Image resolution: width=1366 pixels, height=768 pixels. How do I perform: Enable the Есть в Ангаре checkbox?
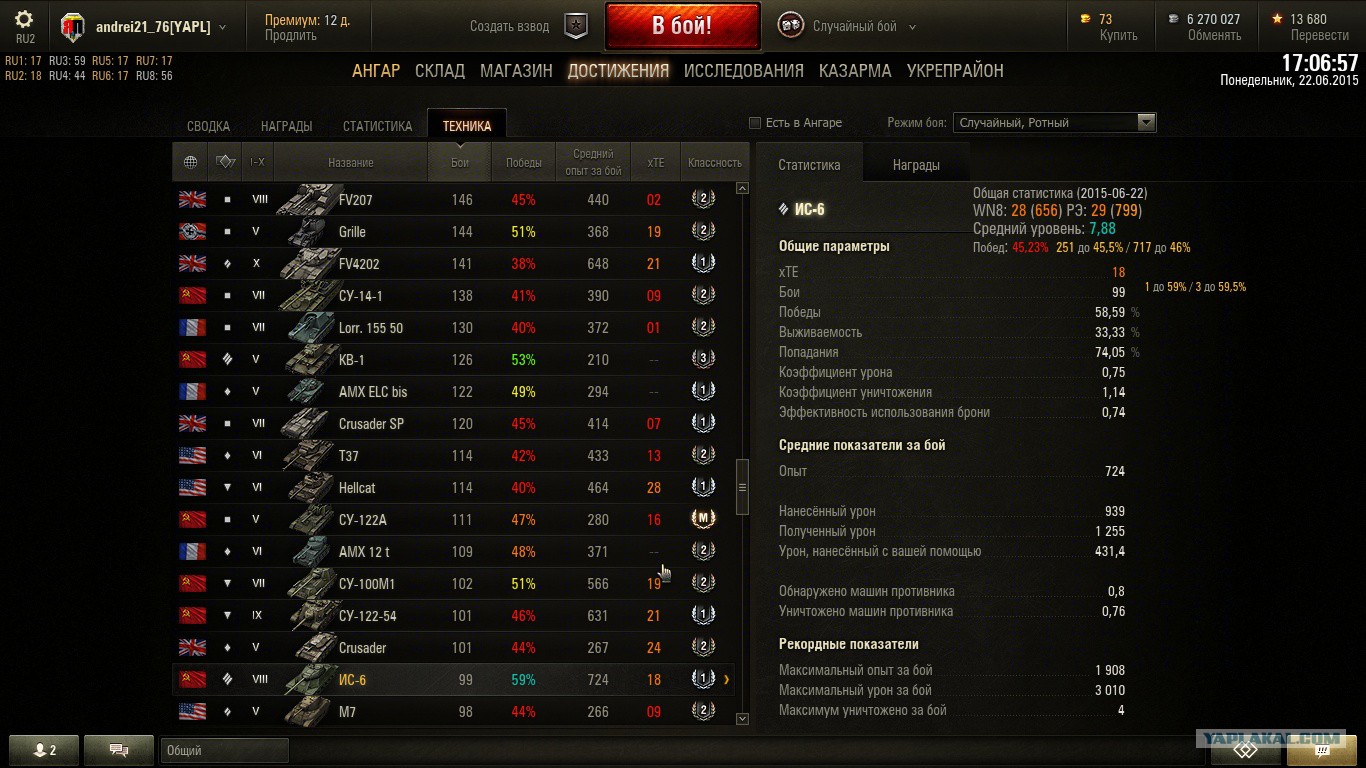[x=755, y=123]
